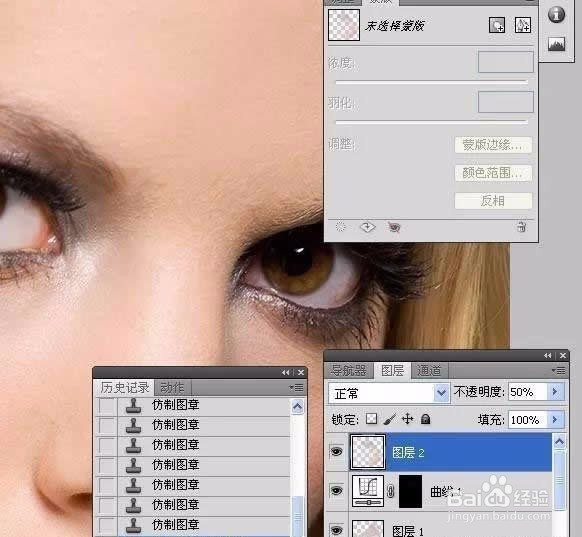Collapse the history panel with double arrows
The width and height of the screenshot is (582, 537).
285,372
